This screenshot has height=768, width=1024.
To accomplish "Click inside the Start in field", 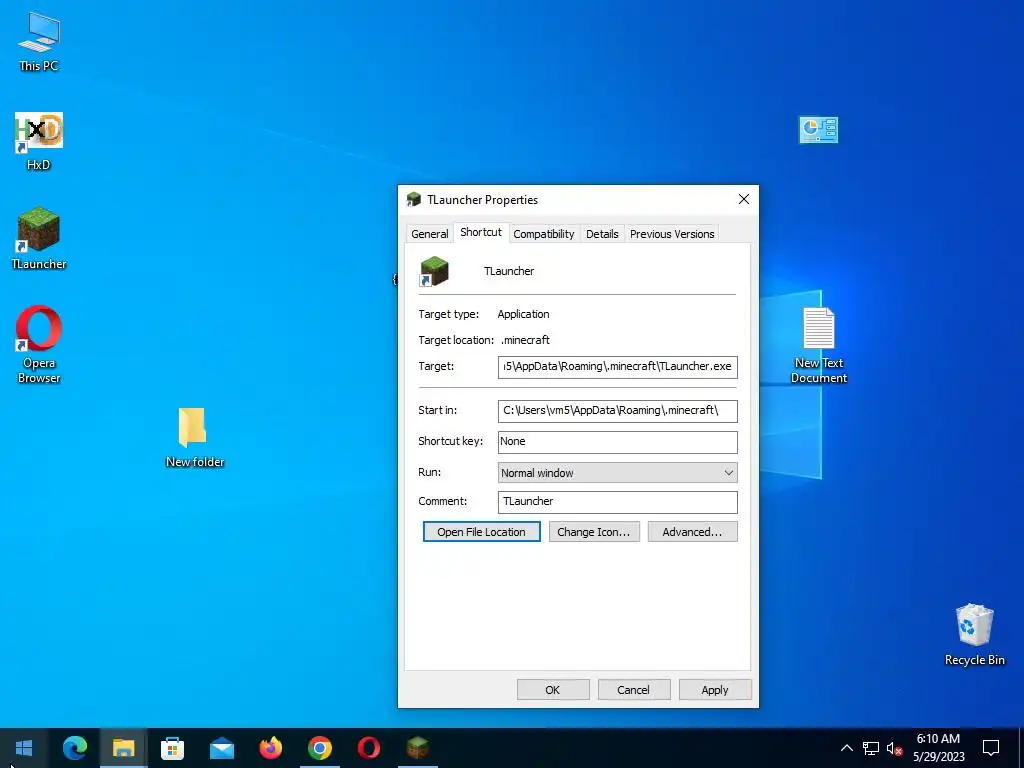I will click(617, 411).
